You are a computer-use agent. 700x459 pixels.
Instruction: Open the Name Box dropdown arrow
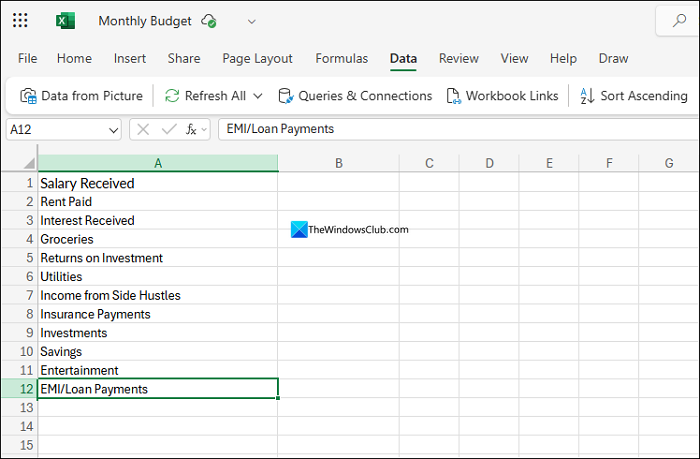[113, 130]
